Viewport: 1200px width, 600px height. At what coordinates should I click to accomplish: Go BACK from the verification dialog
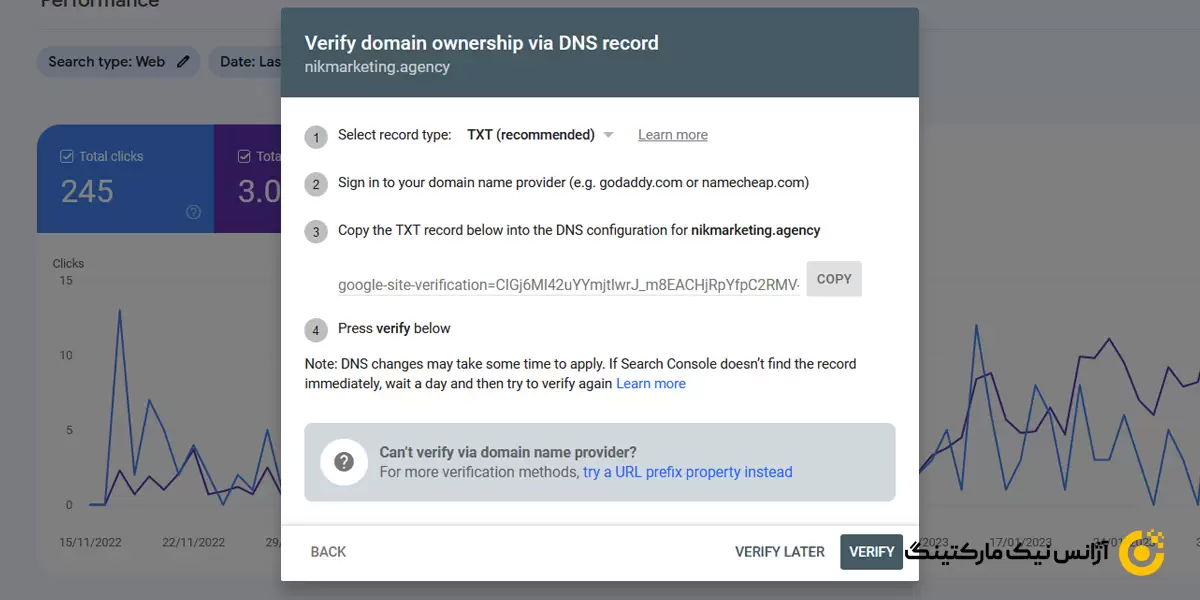point(328,552)
